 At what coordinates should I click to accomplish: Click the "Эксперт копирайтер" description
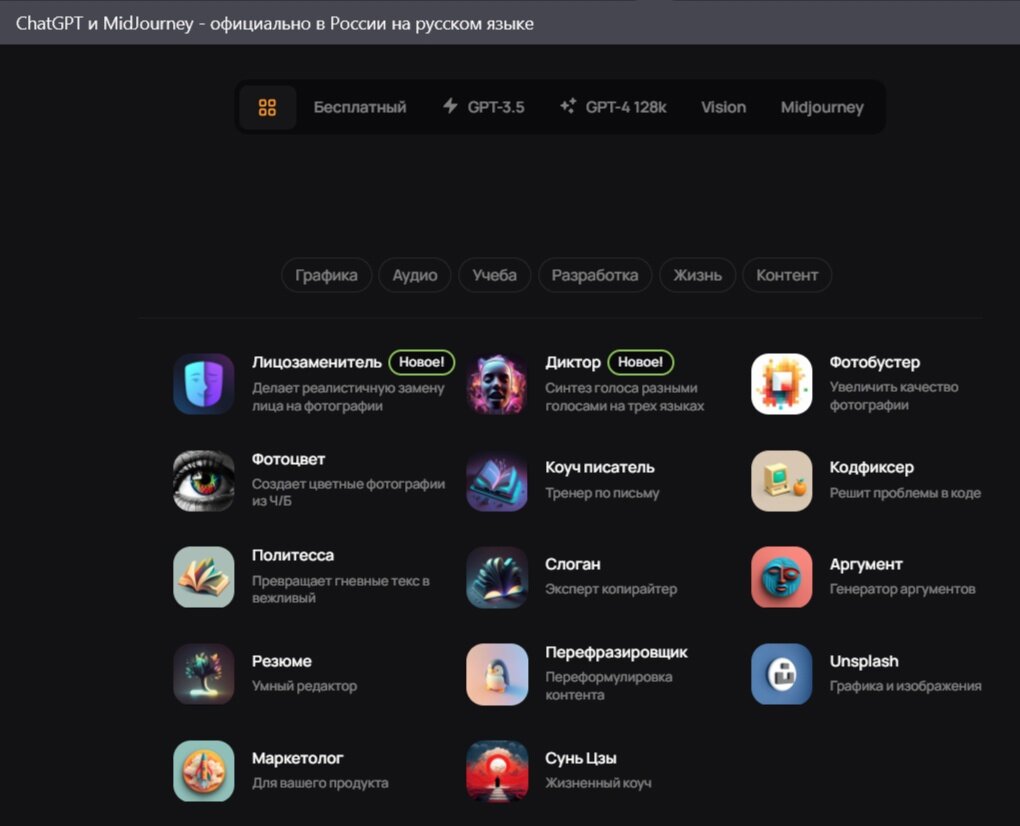[611, 589]
